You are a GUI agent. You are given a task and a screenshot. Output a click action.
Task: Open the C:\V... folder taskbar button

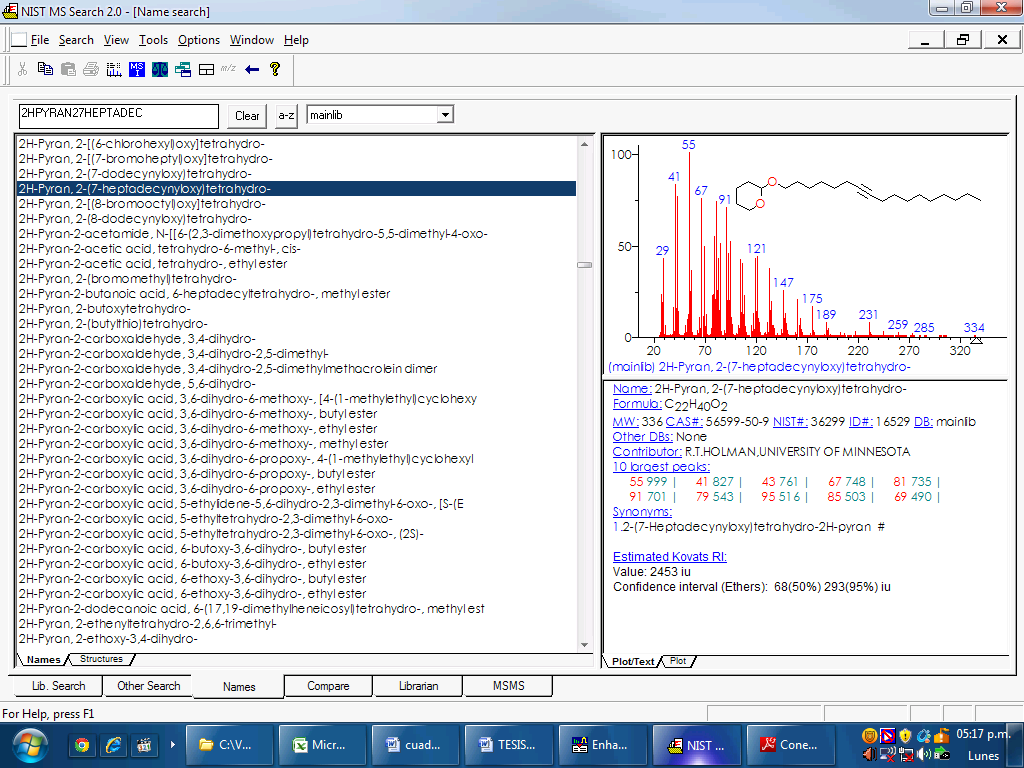228,744
